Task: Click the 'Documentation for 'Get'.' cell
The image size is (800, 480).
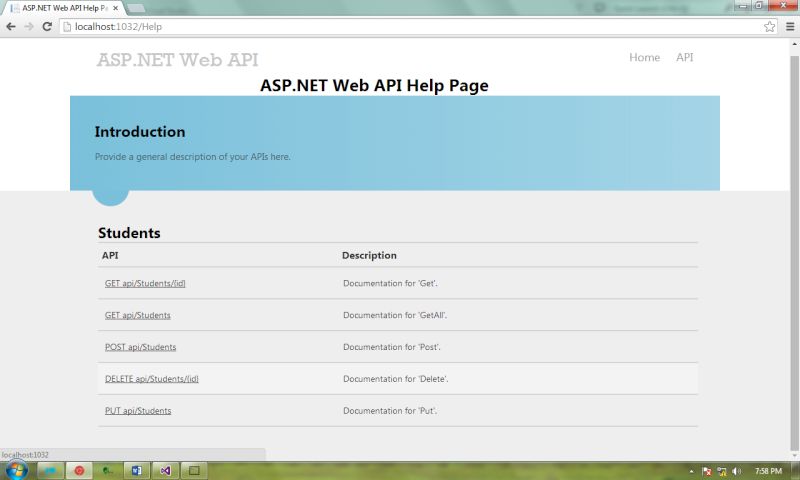Action: pyautogui.click(x=390, y=283)
